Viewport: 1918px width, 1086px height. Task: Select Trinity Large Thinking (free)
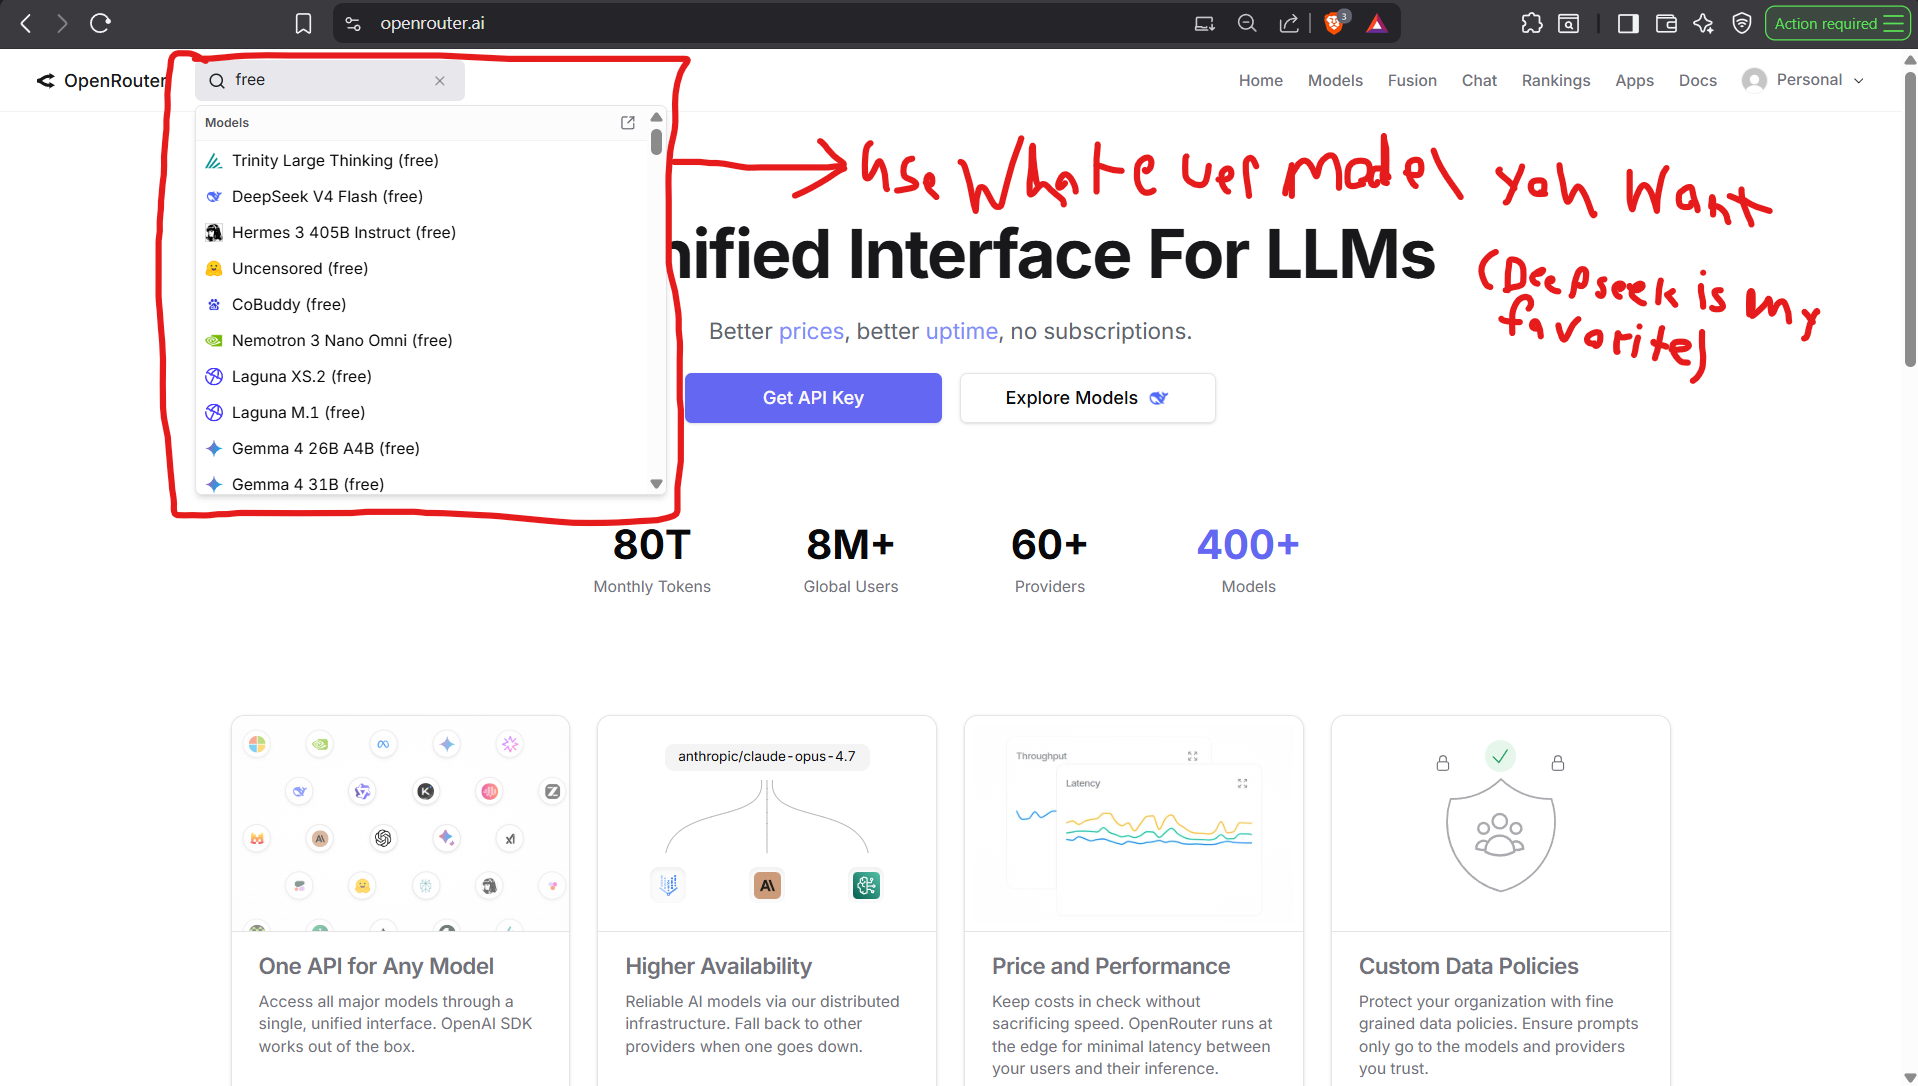point(422,160)
